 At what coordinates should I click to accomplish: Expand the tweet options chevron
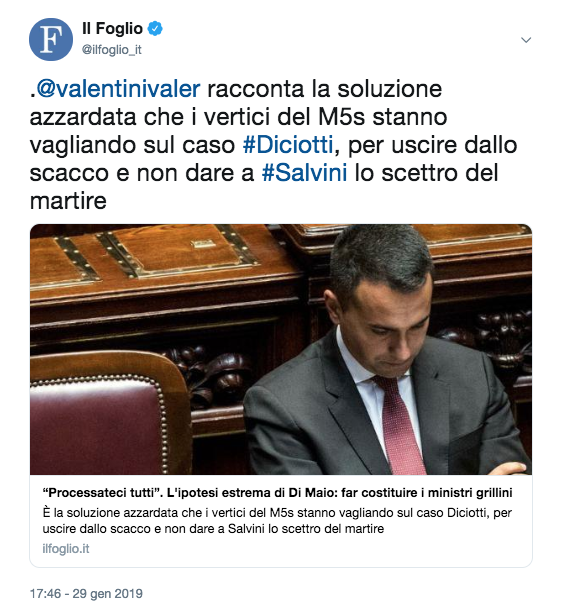pos(526,40)
